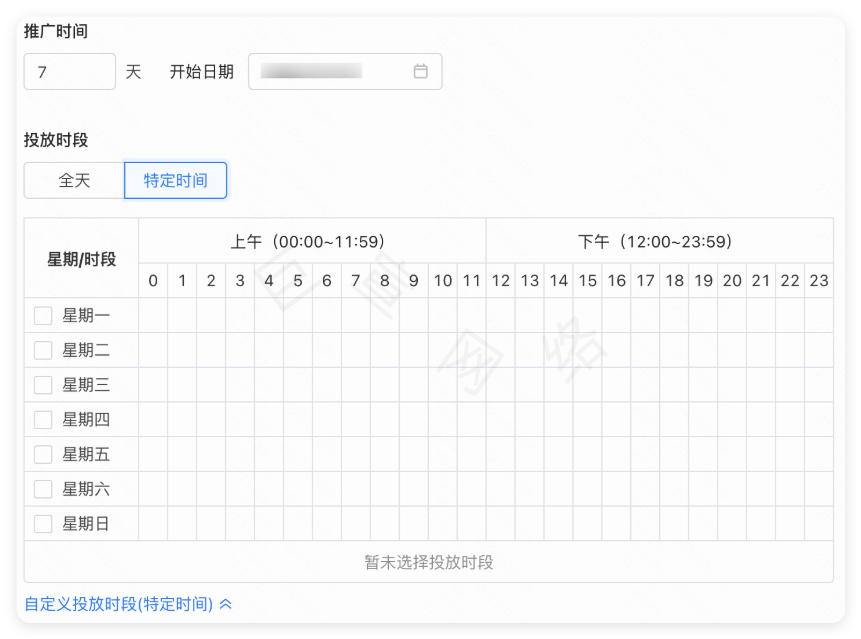Image resolution: width=861 pixels, height=639 pixels.
Task: Check the 星期六 (Saturday) checkbox
Action: click(42, 488)
